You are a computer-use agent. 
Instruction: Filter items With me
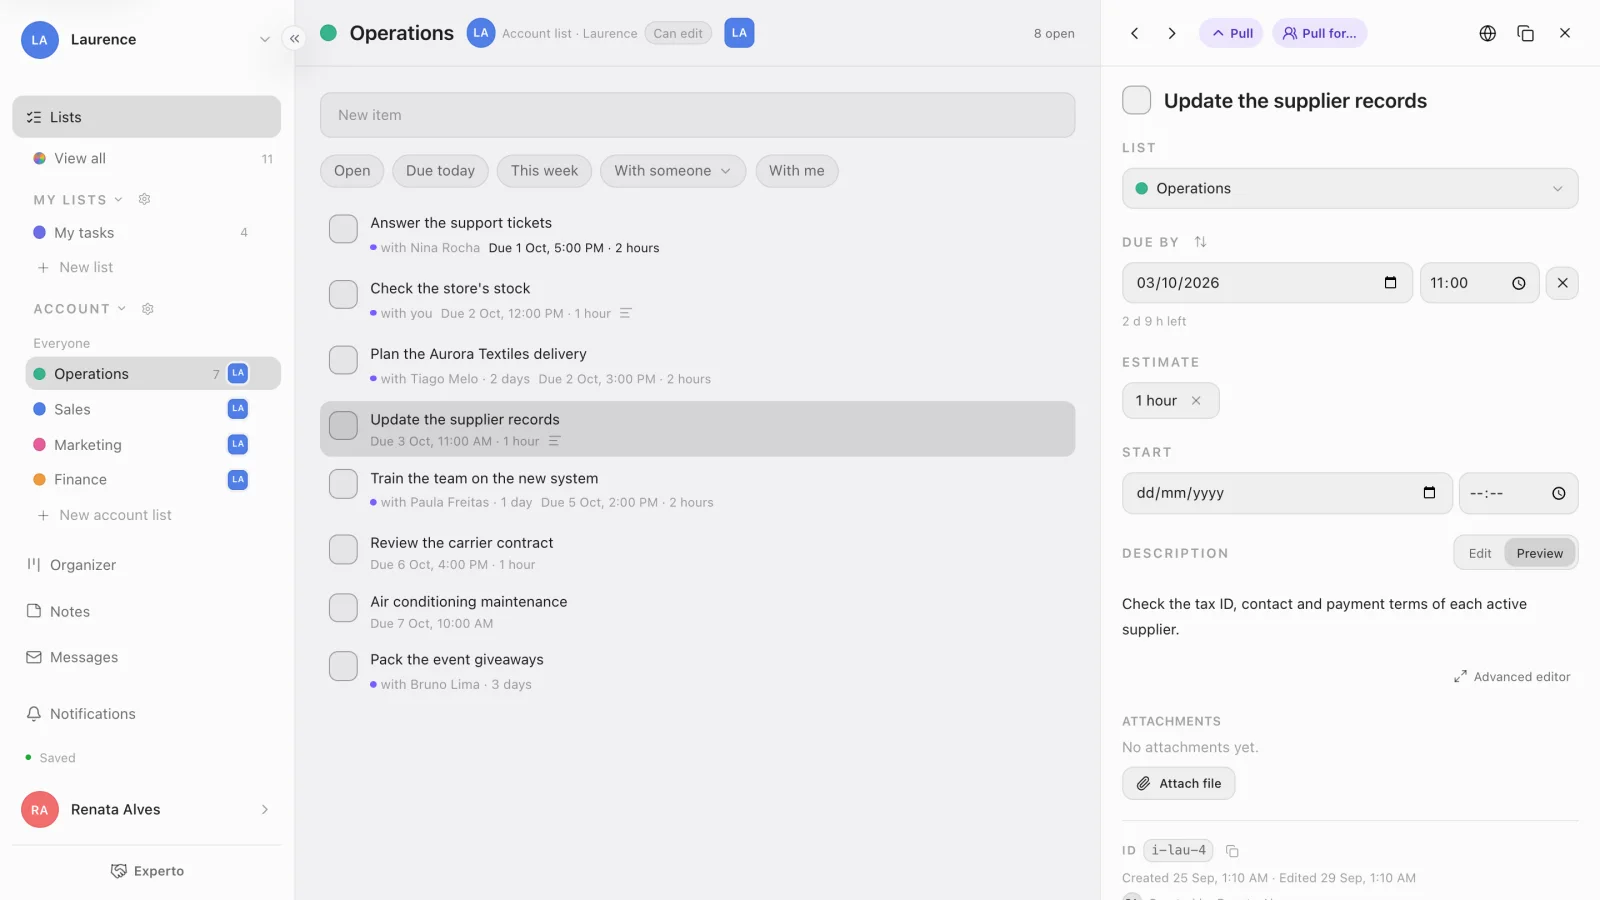tap(797, 171)
